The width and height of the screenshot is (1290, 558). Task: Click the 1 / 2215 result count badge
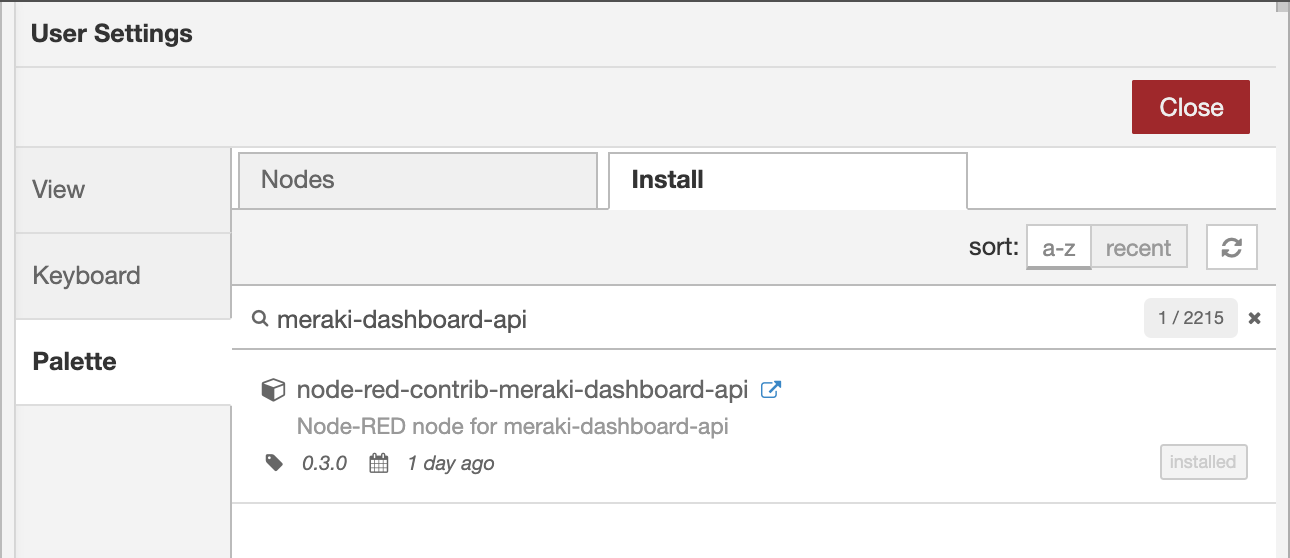(x=1190, y=318)
